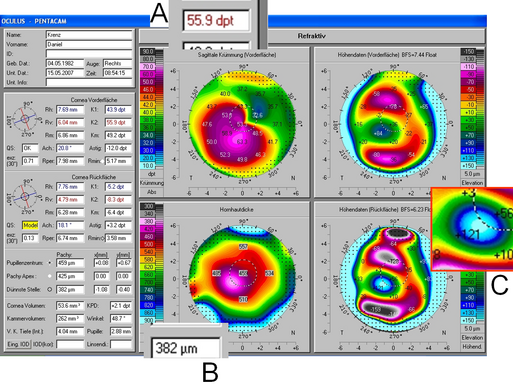
Task: Click the Pupille value 2.88 mm
Action: [x=121, y=331]
